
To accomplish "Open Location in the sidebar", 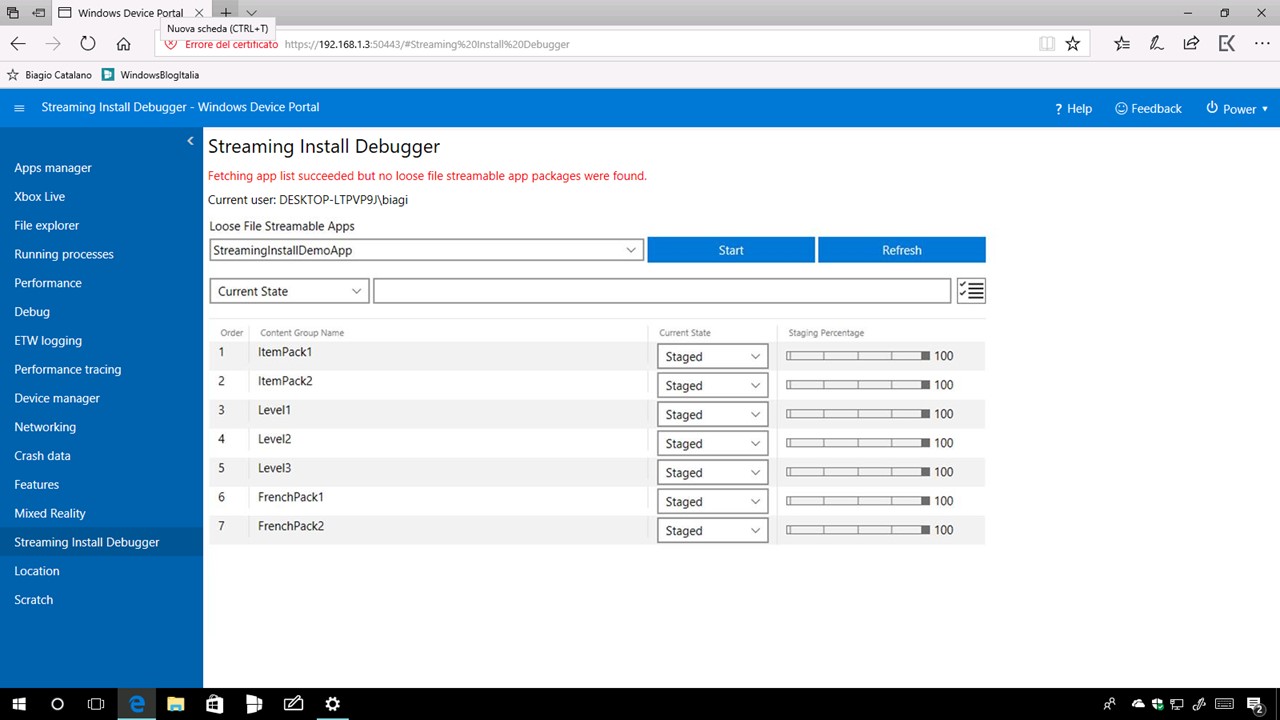I will point(37,571).
